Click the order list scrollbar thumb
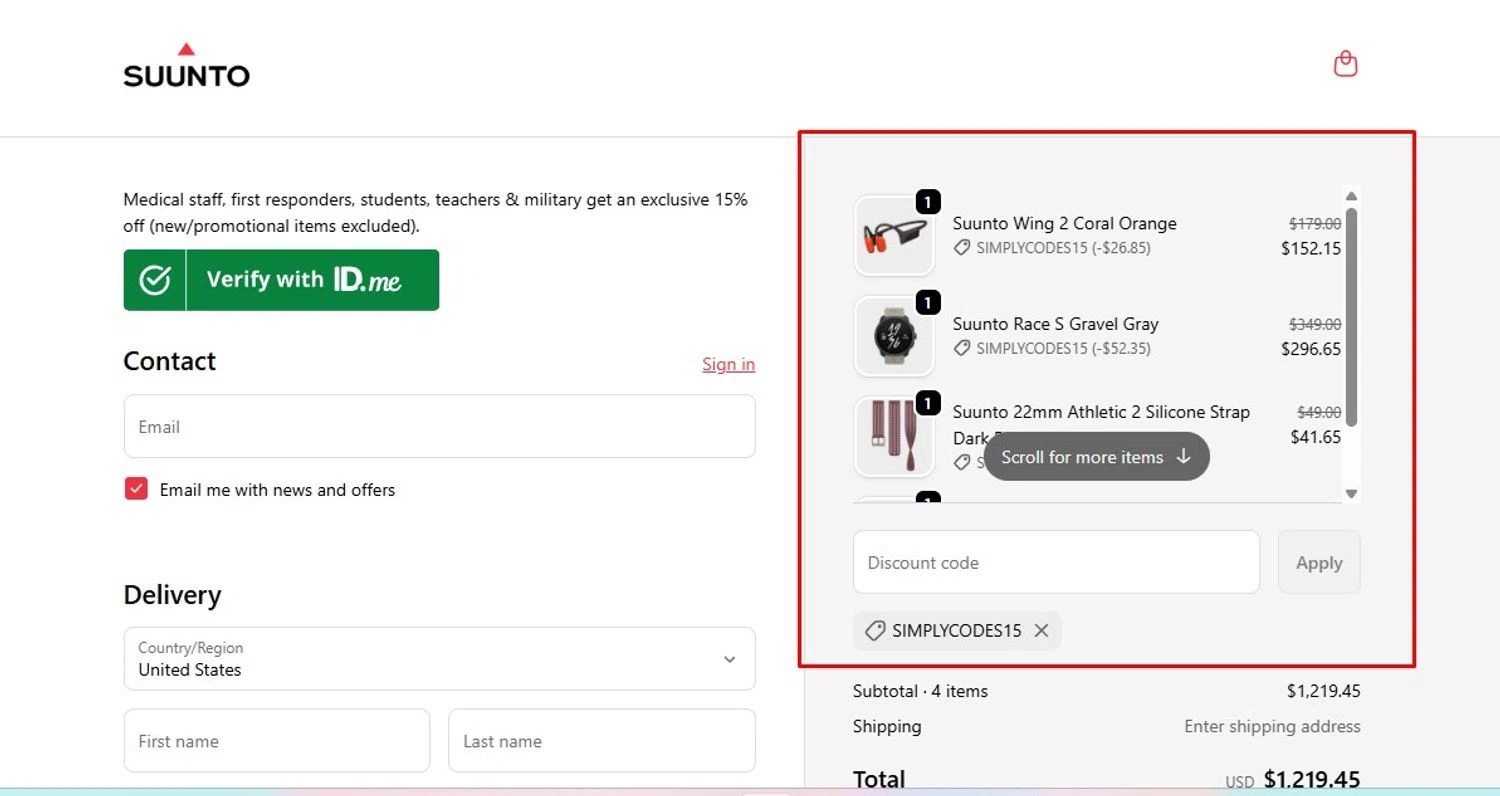 pyautogui.click(x=1351, y=317)
